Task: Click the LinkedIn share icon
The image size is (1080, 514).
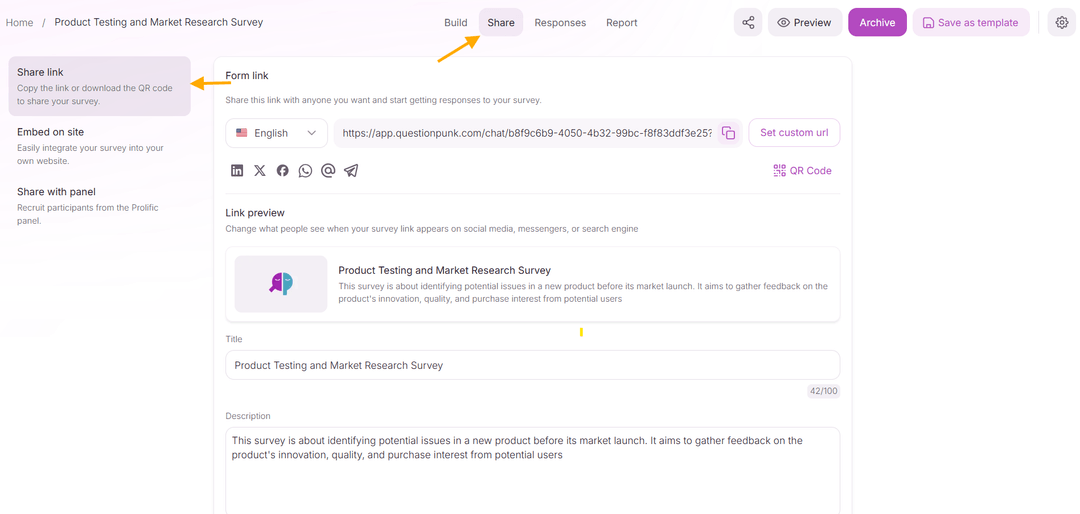Action: click(x=237, y=171)
